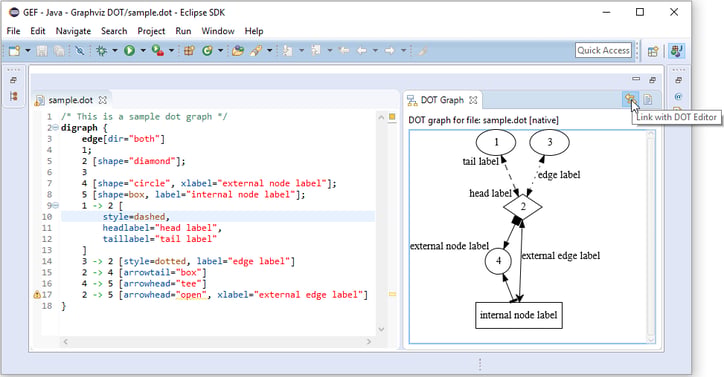Click the Previous Annotation icon
This screenshot has width=724, height=377.
tap(316, 50)
